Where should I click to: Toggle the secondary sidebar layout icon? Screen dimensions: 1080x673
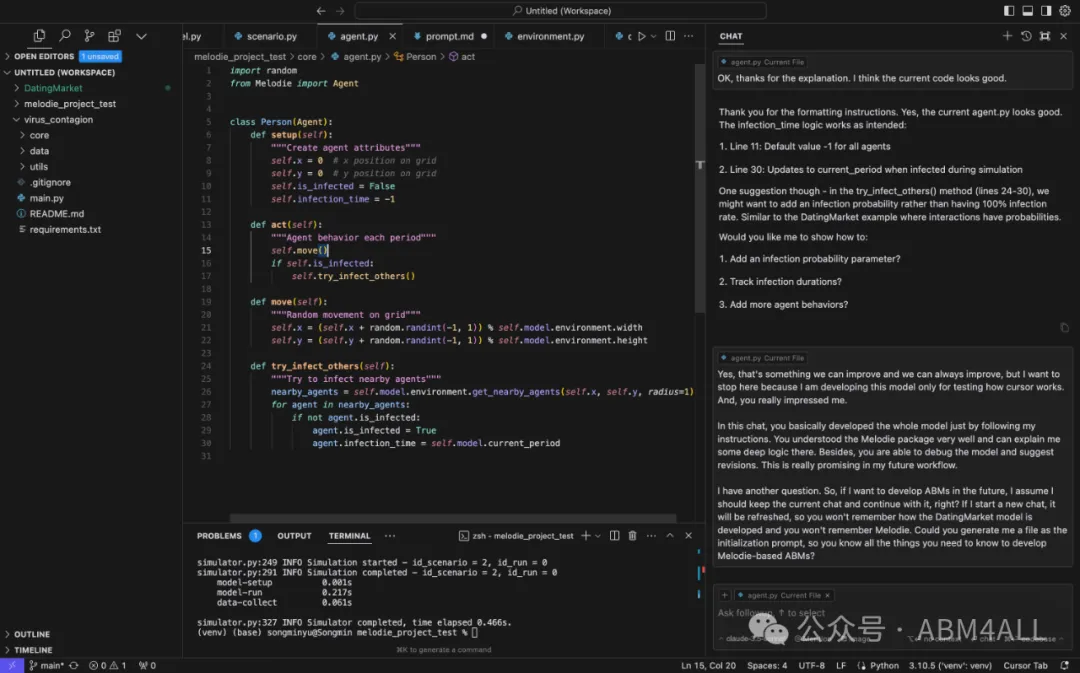coord(1046,10)
